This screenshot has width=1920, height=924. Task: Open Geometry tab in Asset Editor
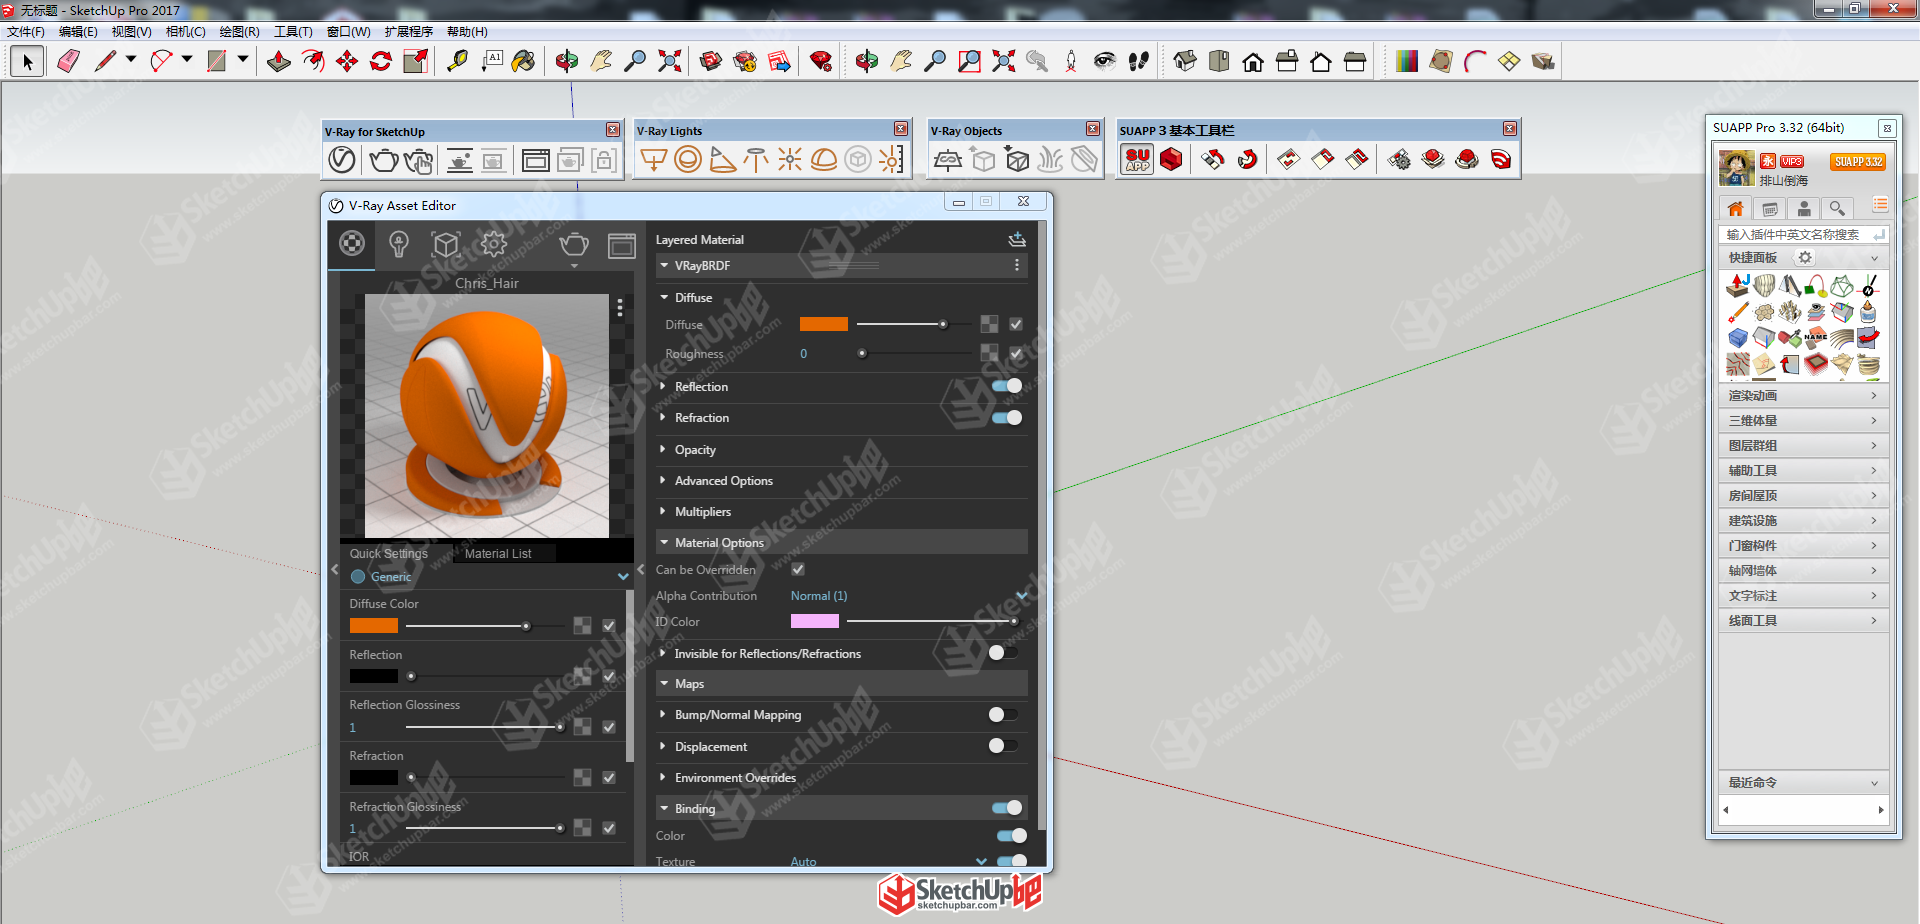coord(446,243)
